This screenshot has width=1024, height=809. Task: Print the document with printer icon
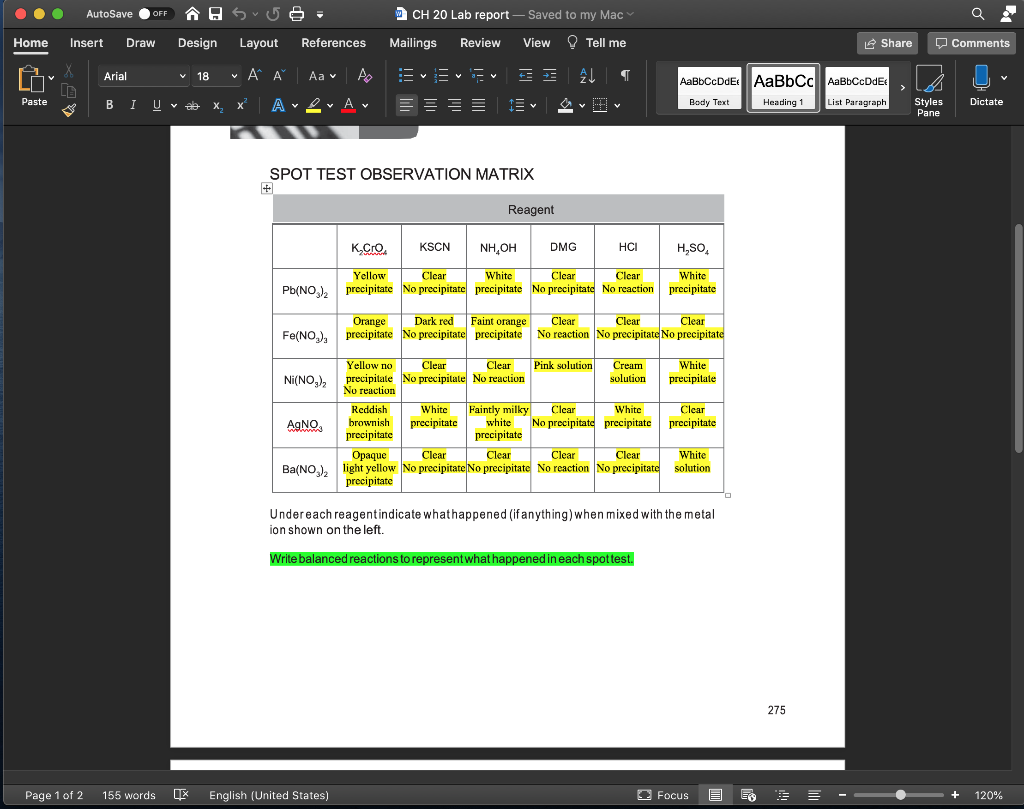pyautogui.click(x=296, y=14)
